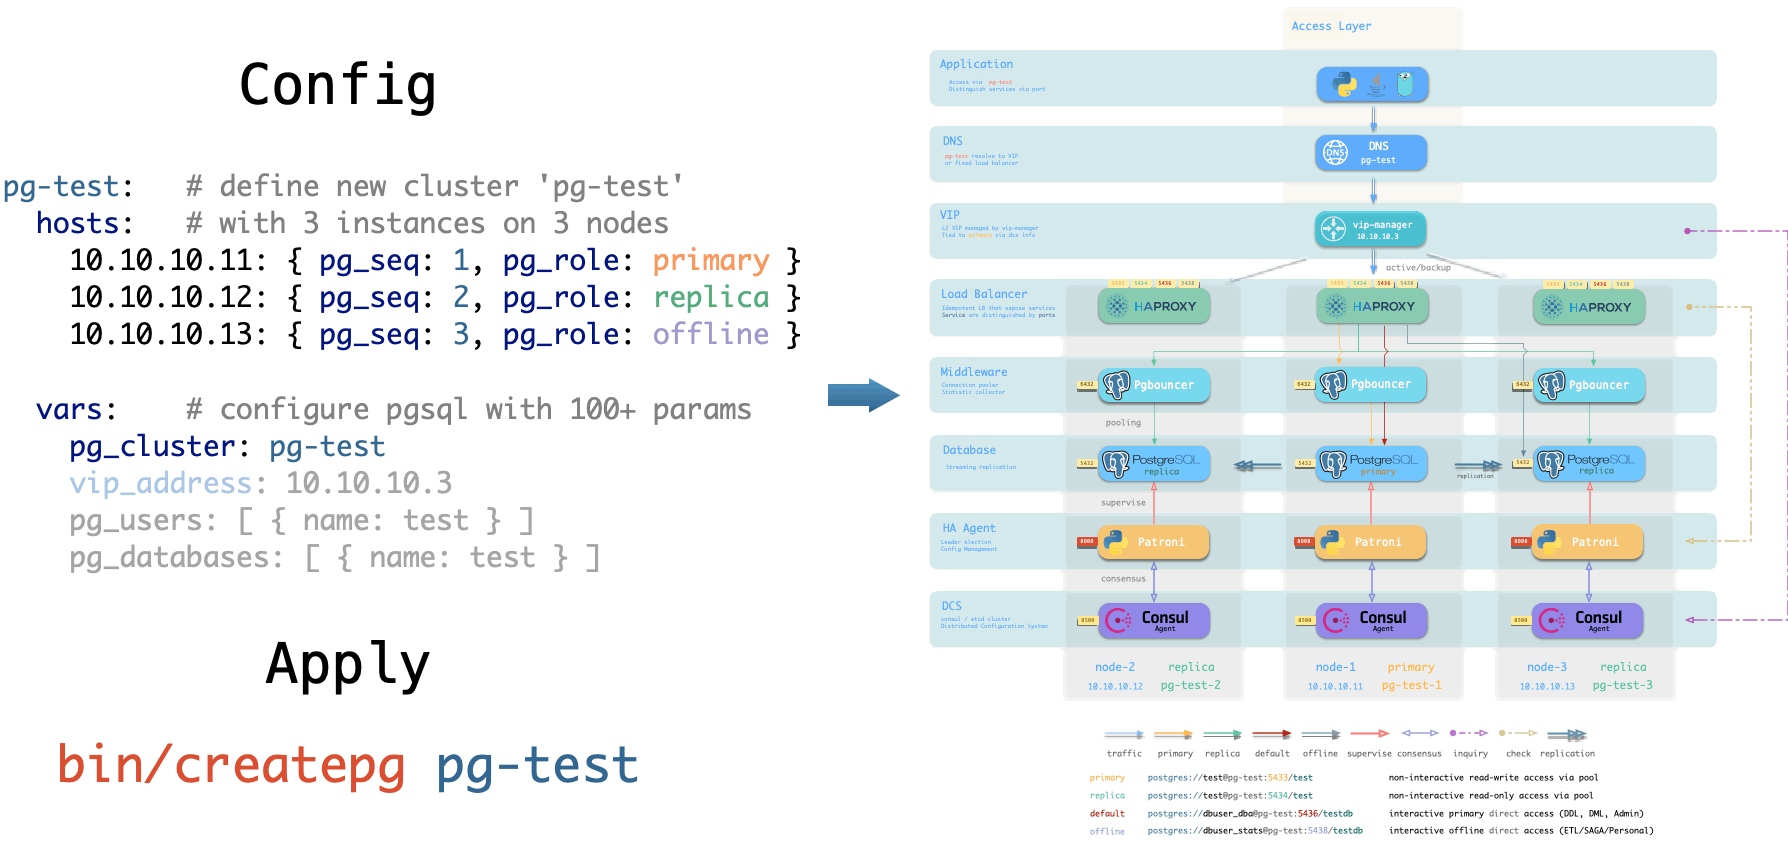Viewport: 1788px width, 841px height.
Task: Click the 'VIP' layer label
Action: [x=950, y=215]
